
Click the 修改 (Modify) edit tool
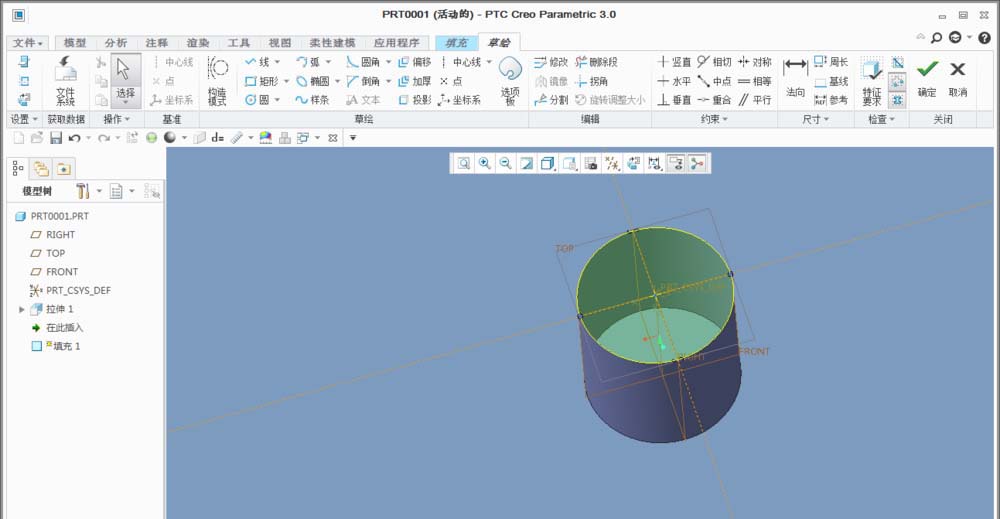point(551,62)
